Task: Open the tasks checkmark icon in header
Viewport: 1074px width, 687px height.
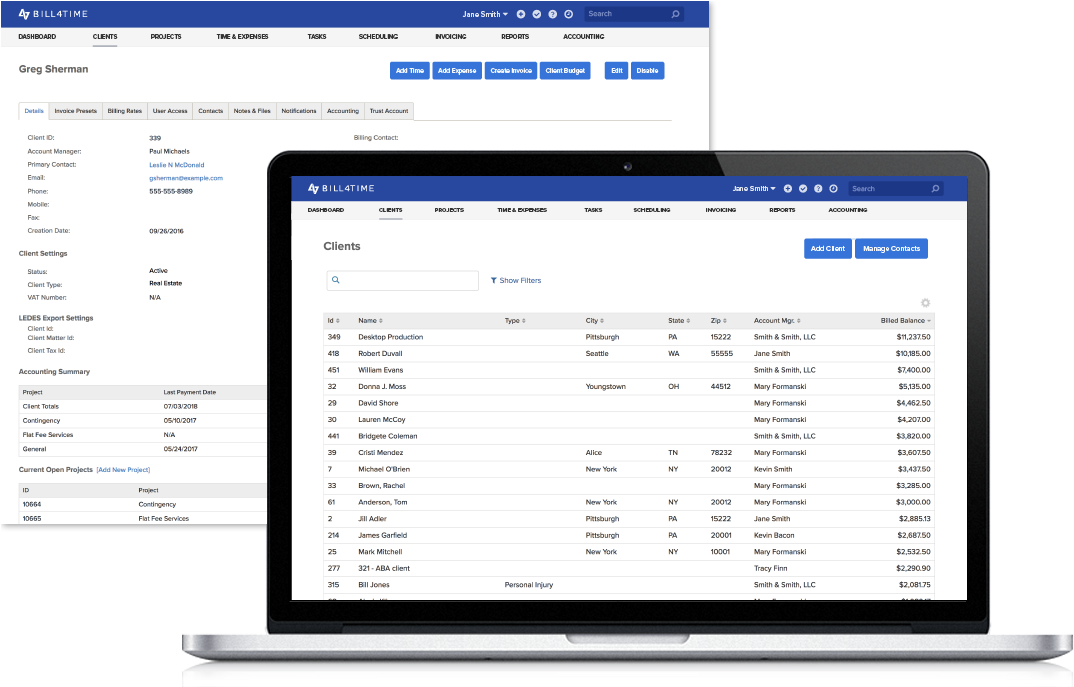Action: [x=803, y=188]
